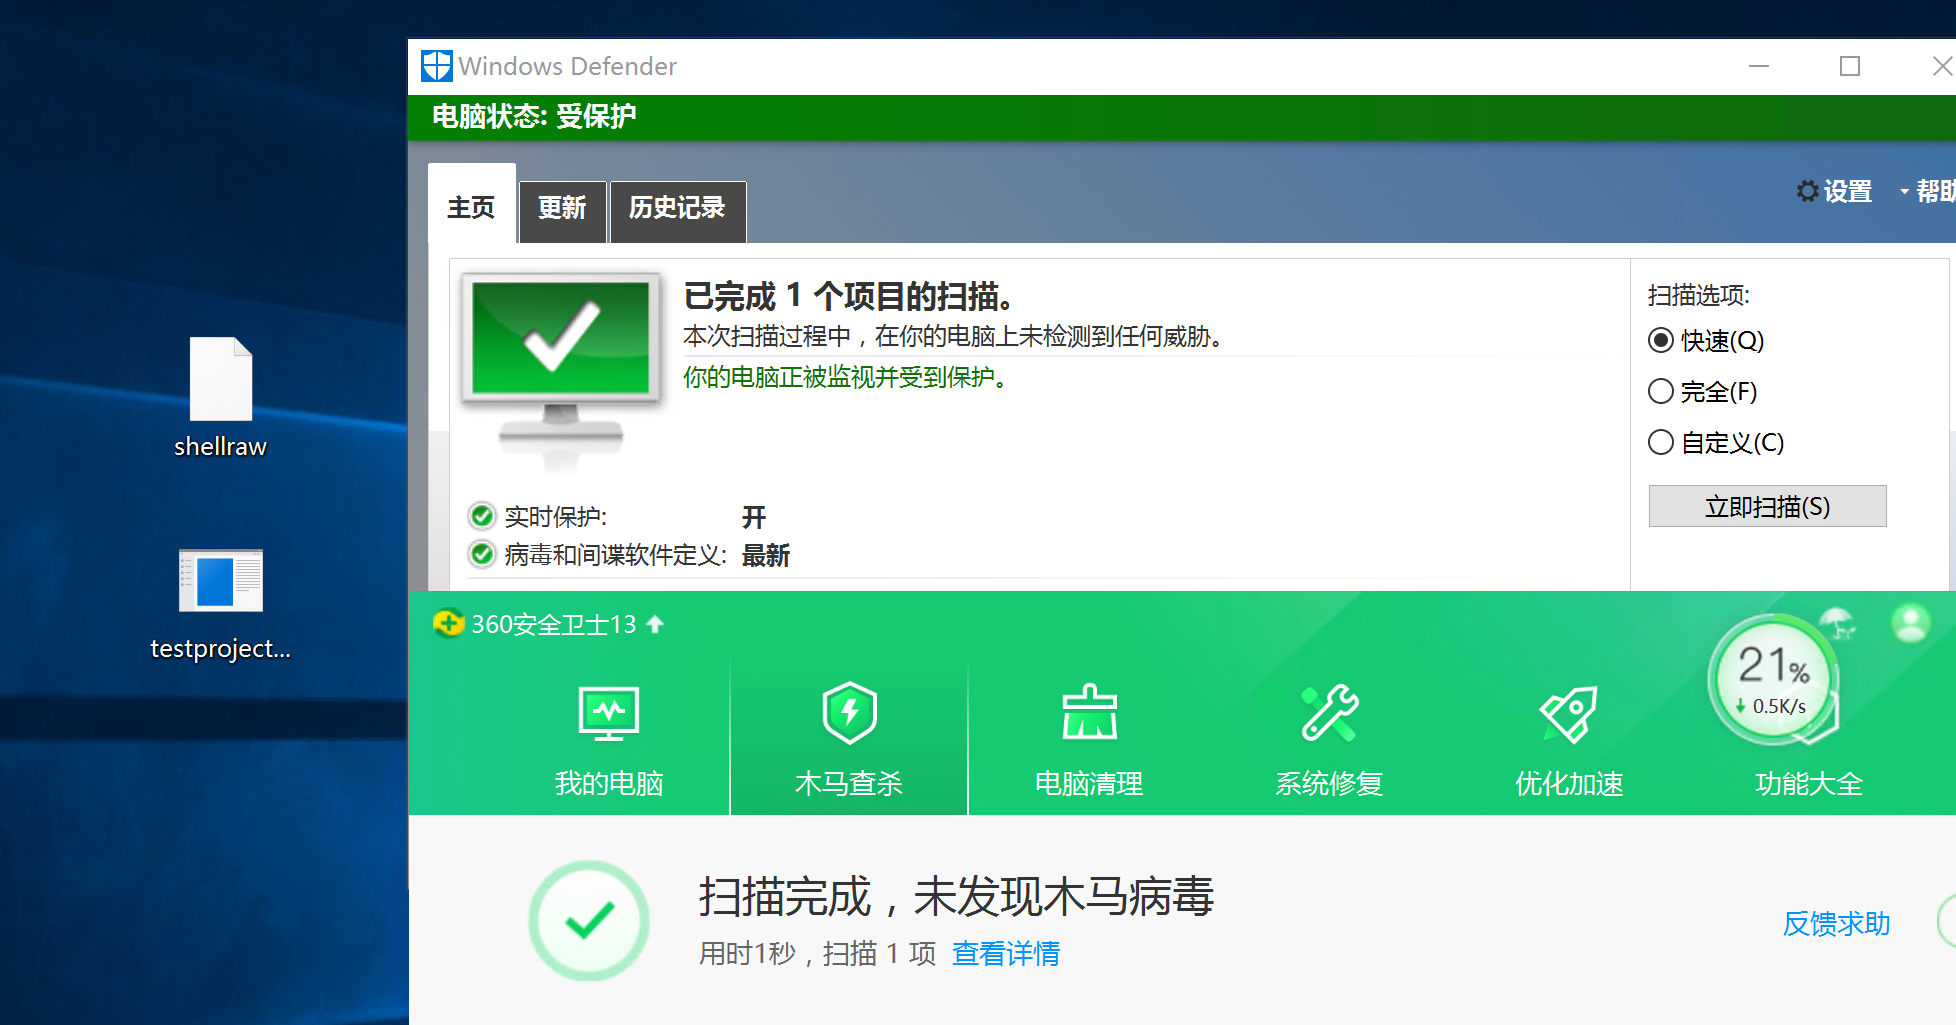Open 我的电脑 scan in 360安全卫士

pos(608,737)
